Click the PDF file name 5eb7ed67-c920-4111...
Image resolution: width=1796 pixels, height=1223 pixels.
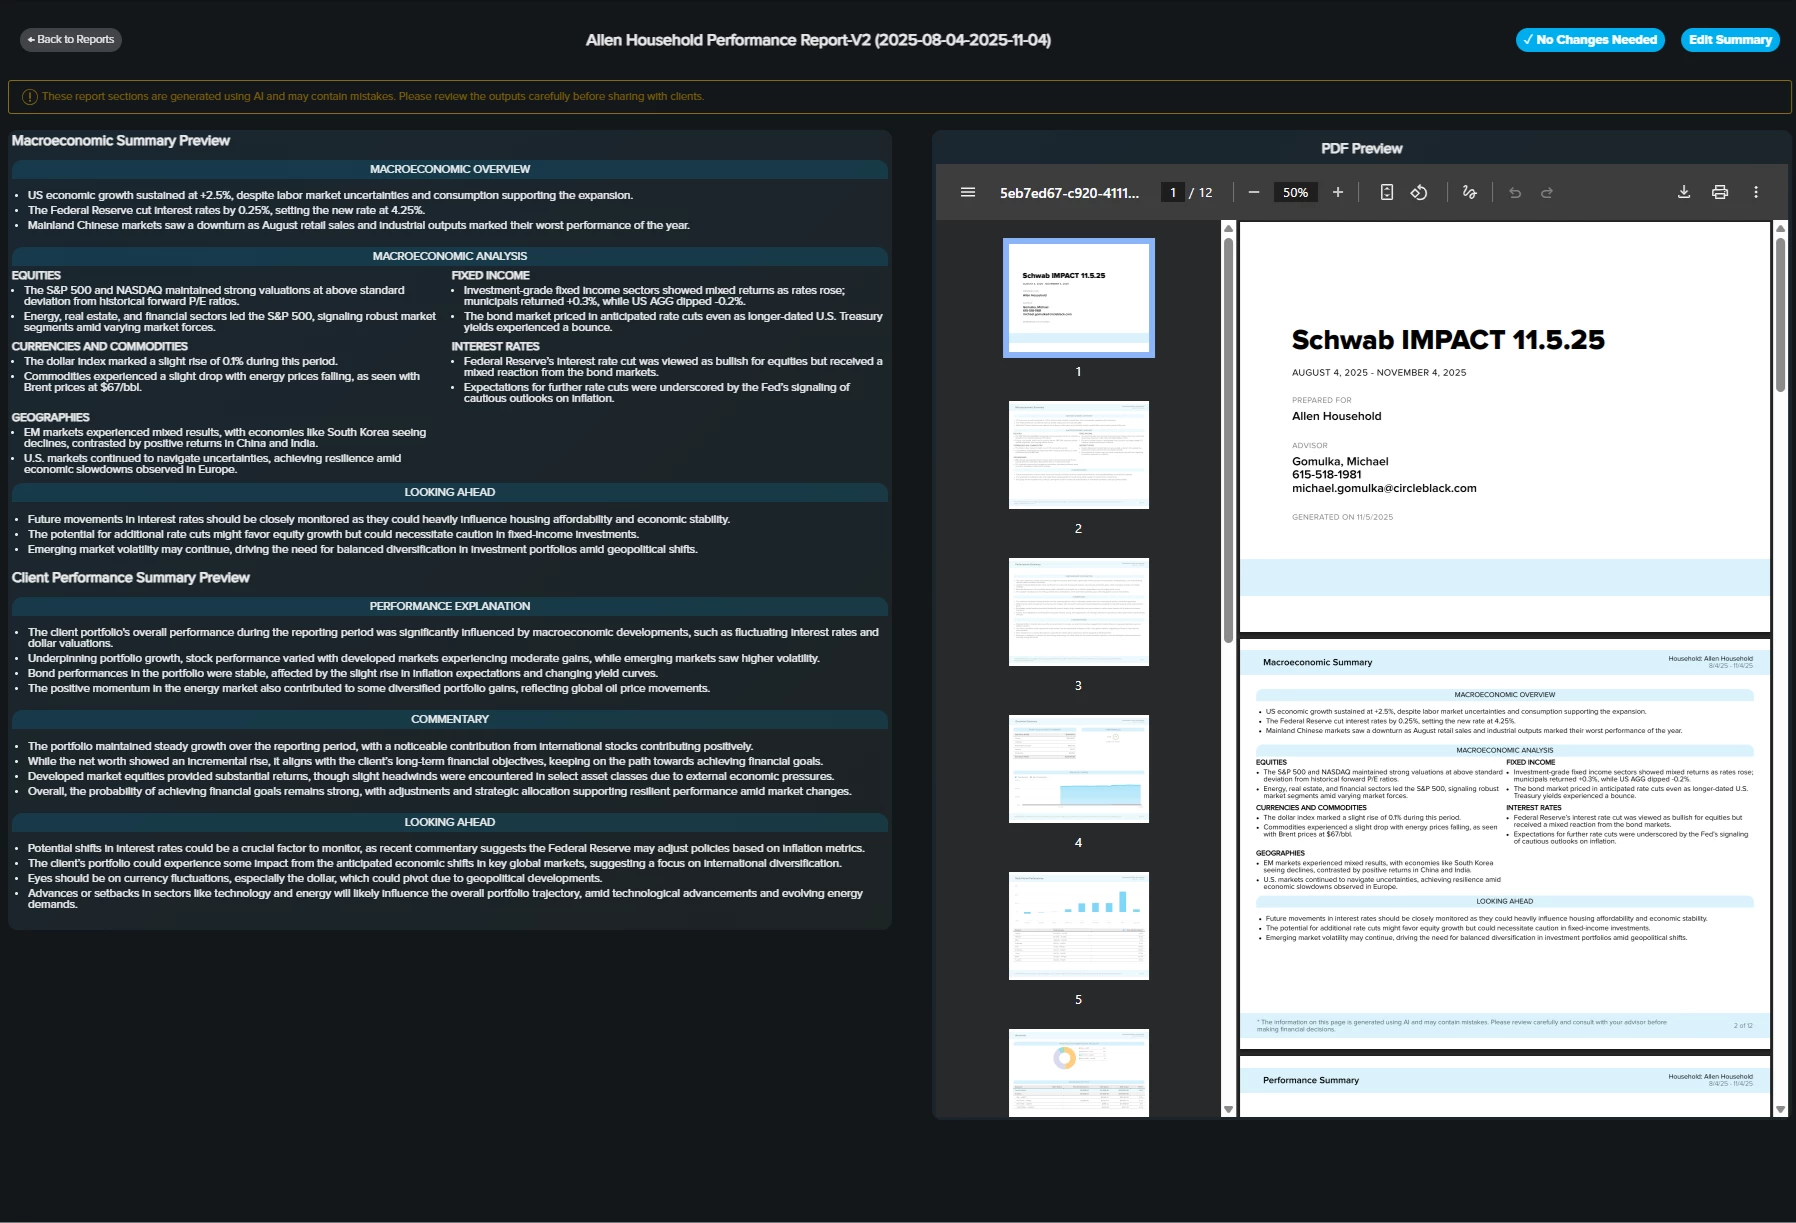point(1069,193)
